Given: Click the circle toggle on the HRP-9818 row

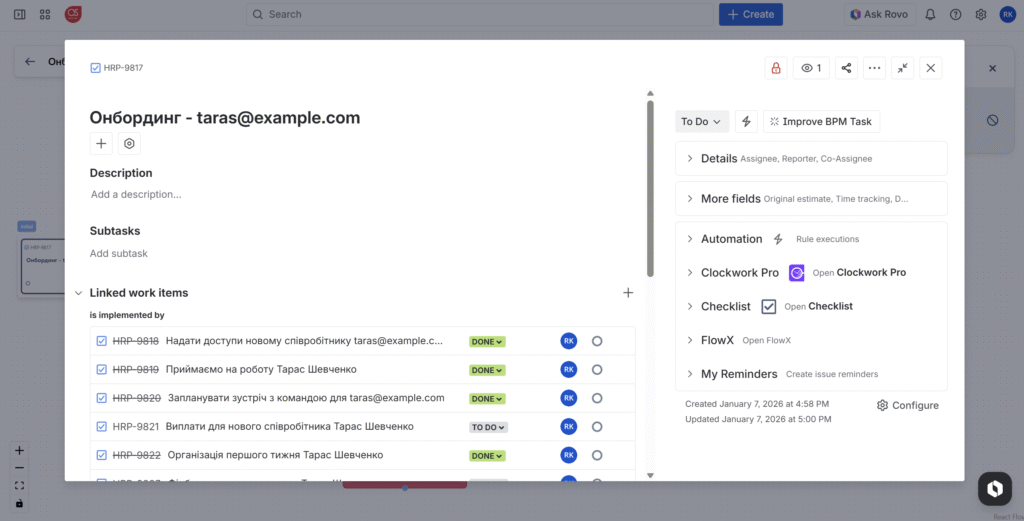Looking at the screenshot, I should click(597, 341).
